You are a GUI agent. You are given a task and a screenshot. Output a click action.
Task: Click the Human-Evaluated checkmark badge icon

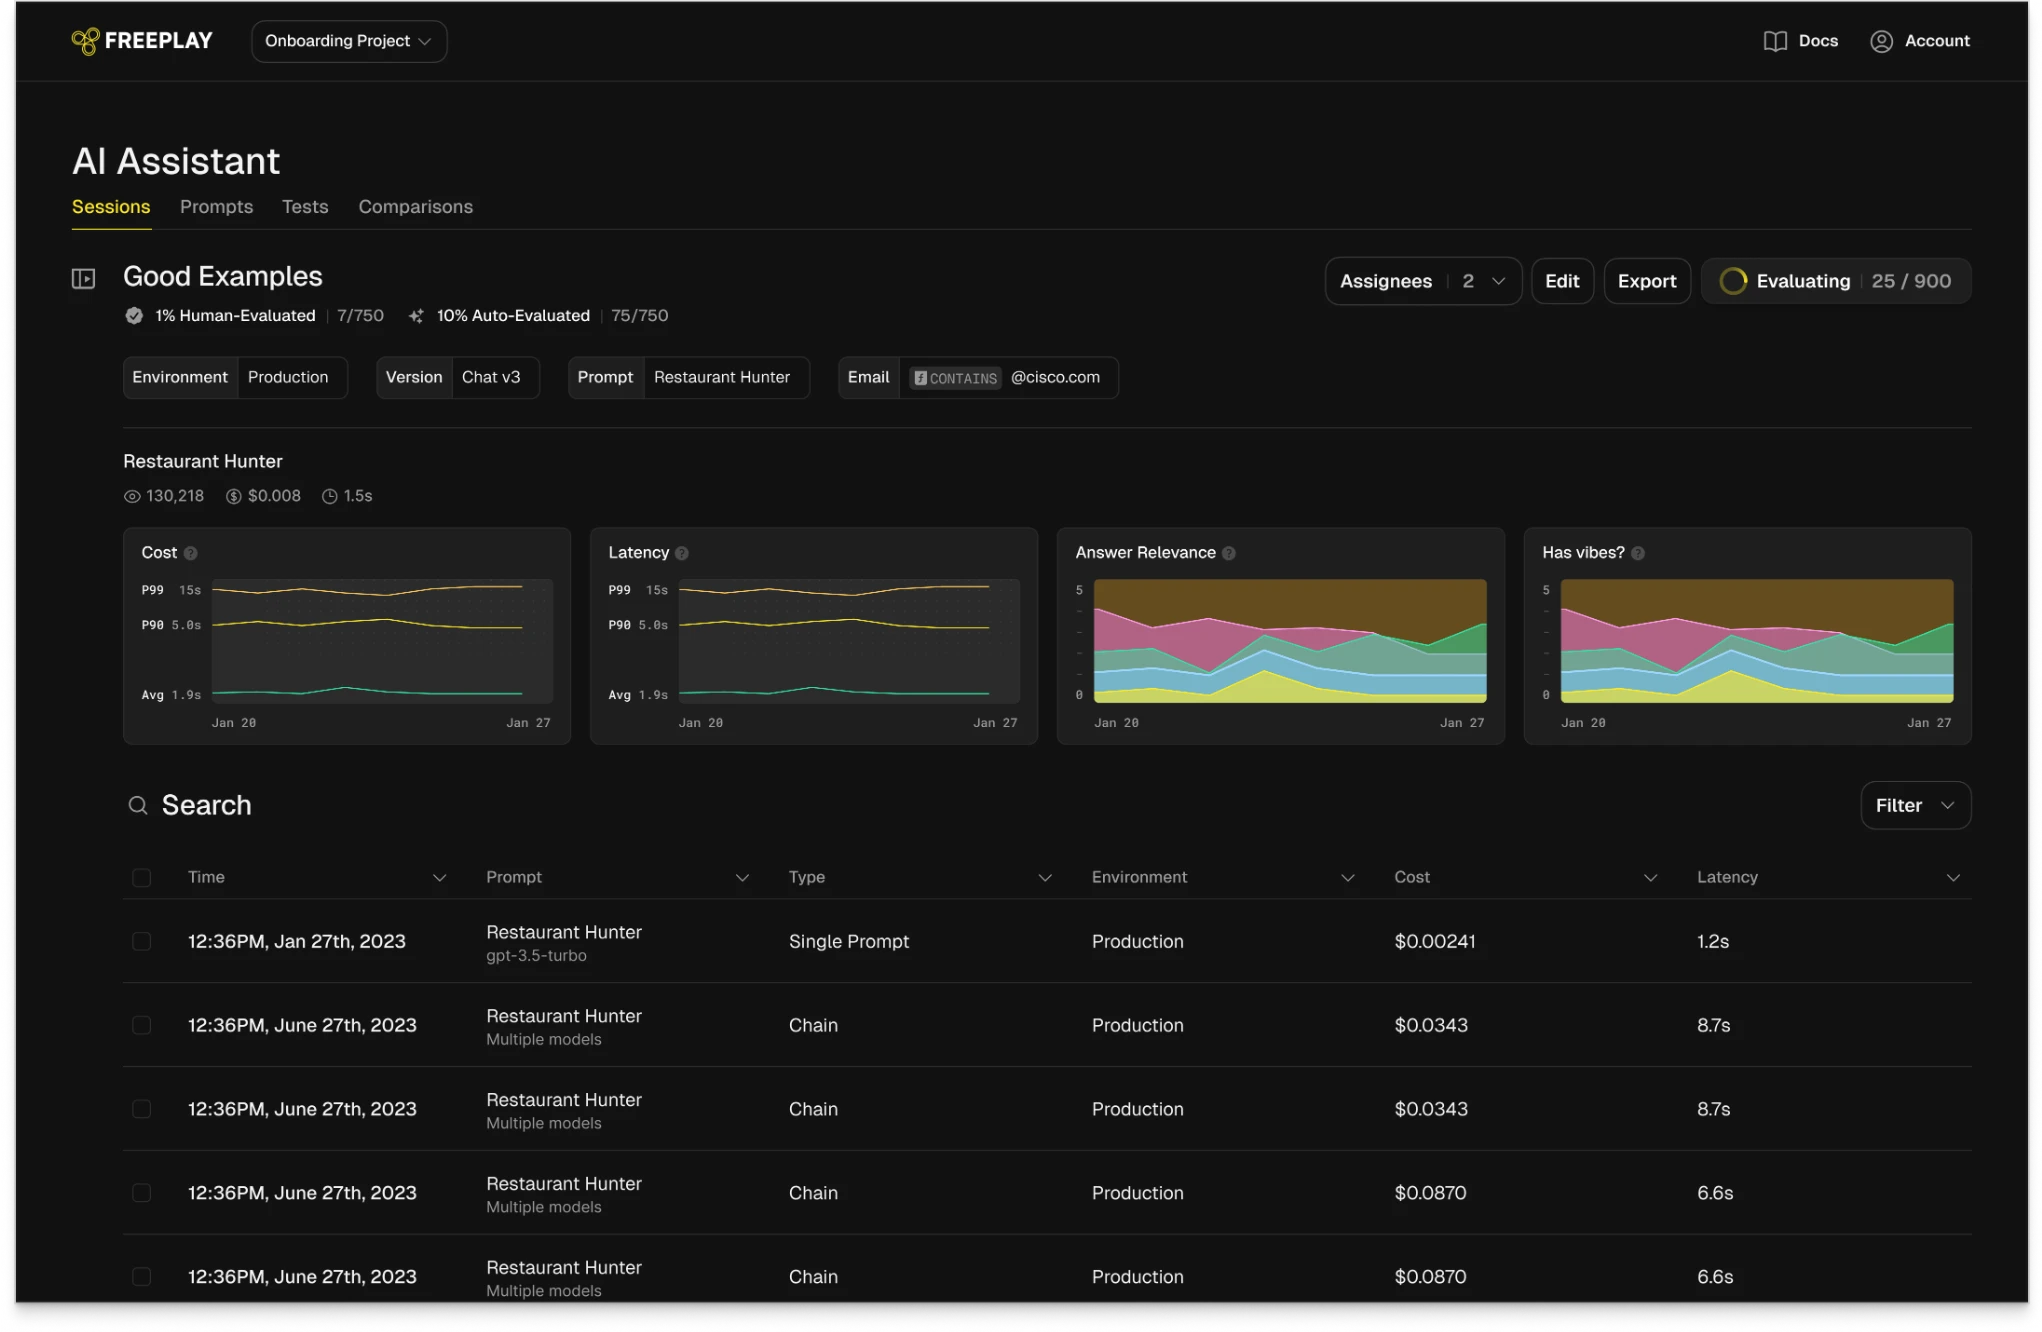coord(134,316)
